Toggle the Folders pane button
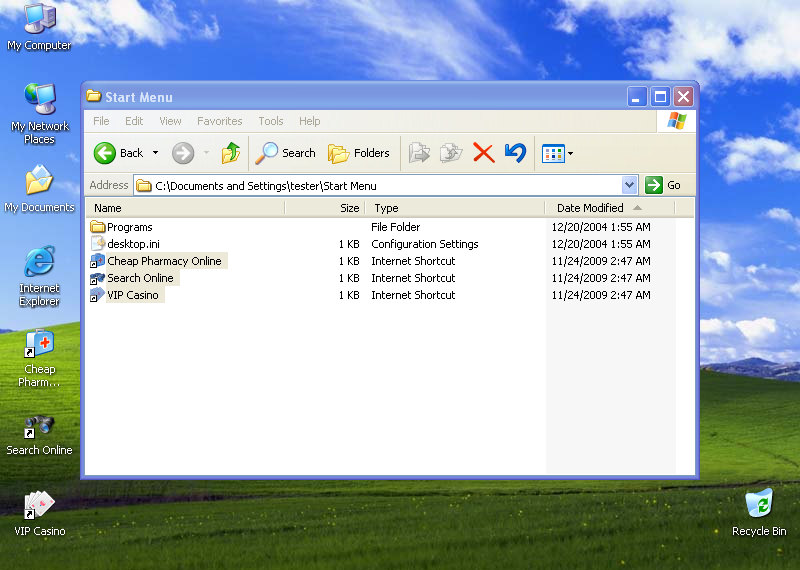Screen dimensions: 800x570 pyautogui.click(x=359, y=153)
